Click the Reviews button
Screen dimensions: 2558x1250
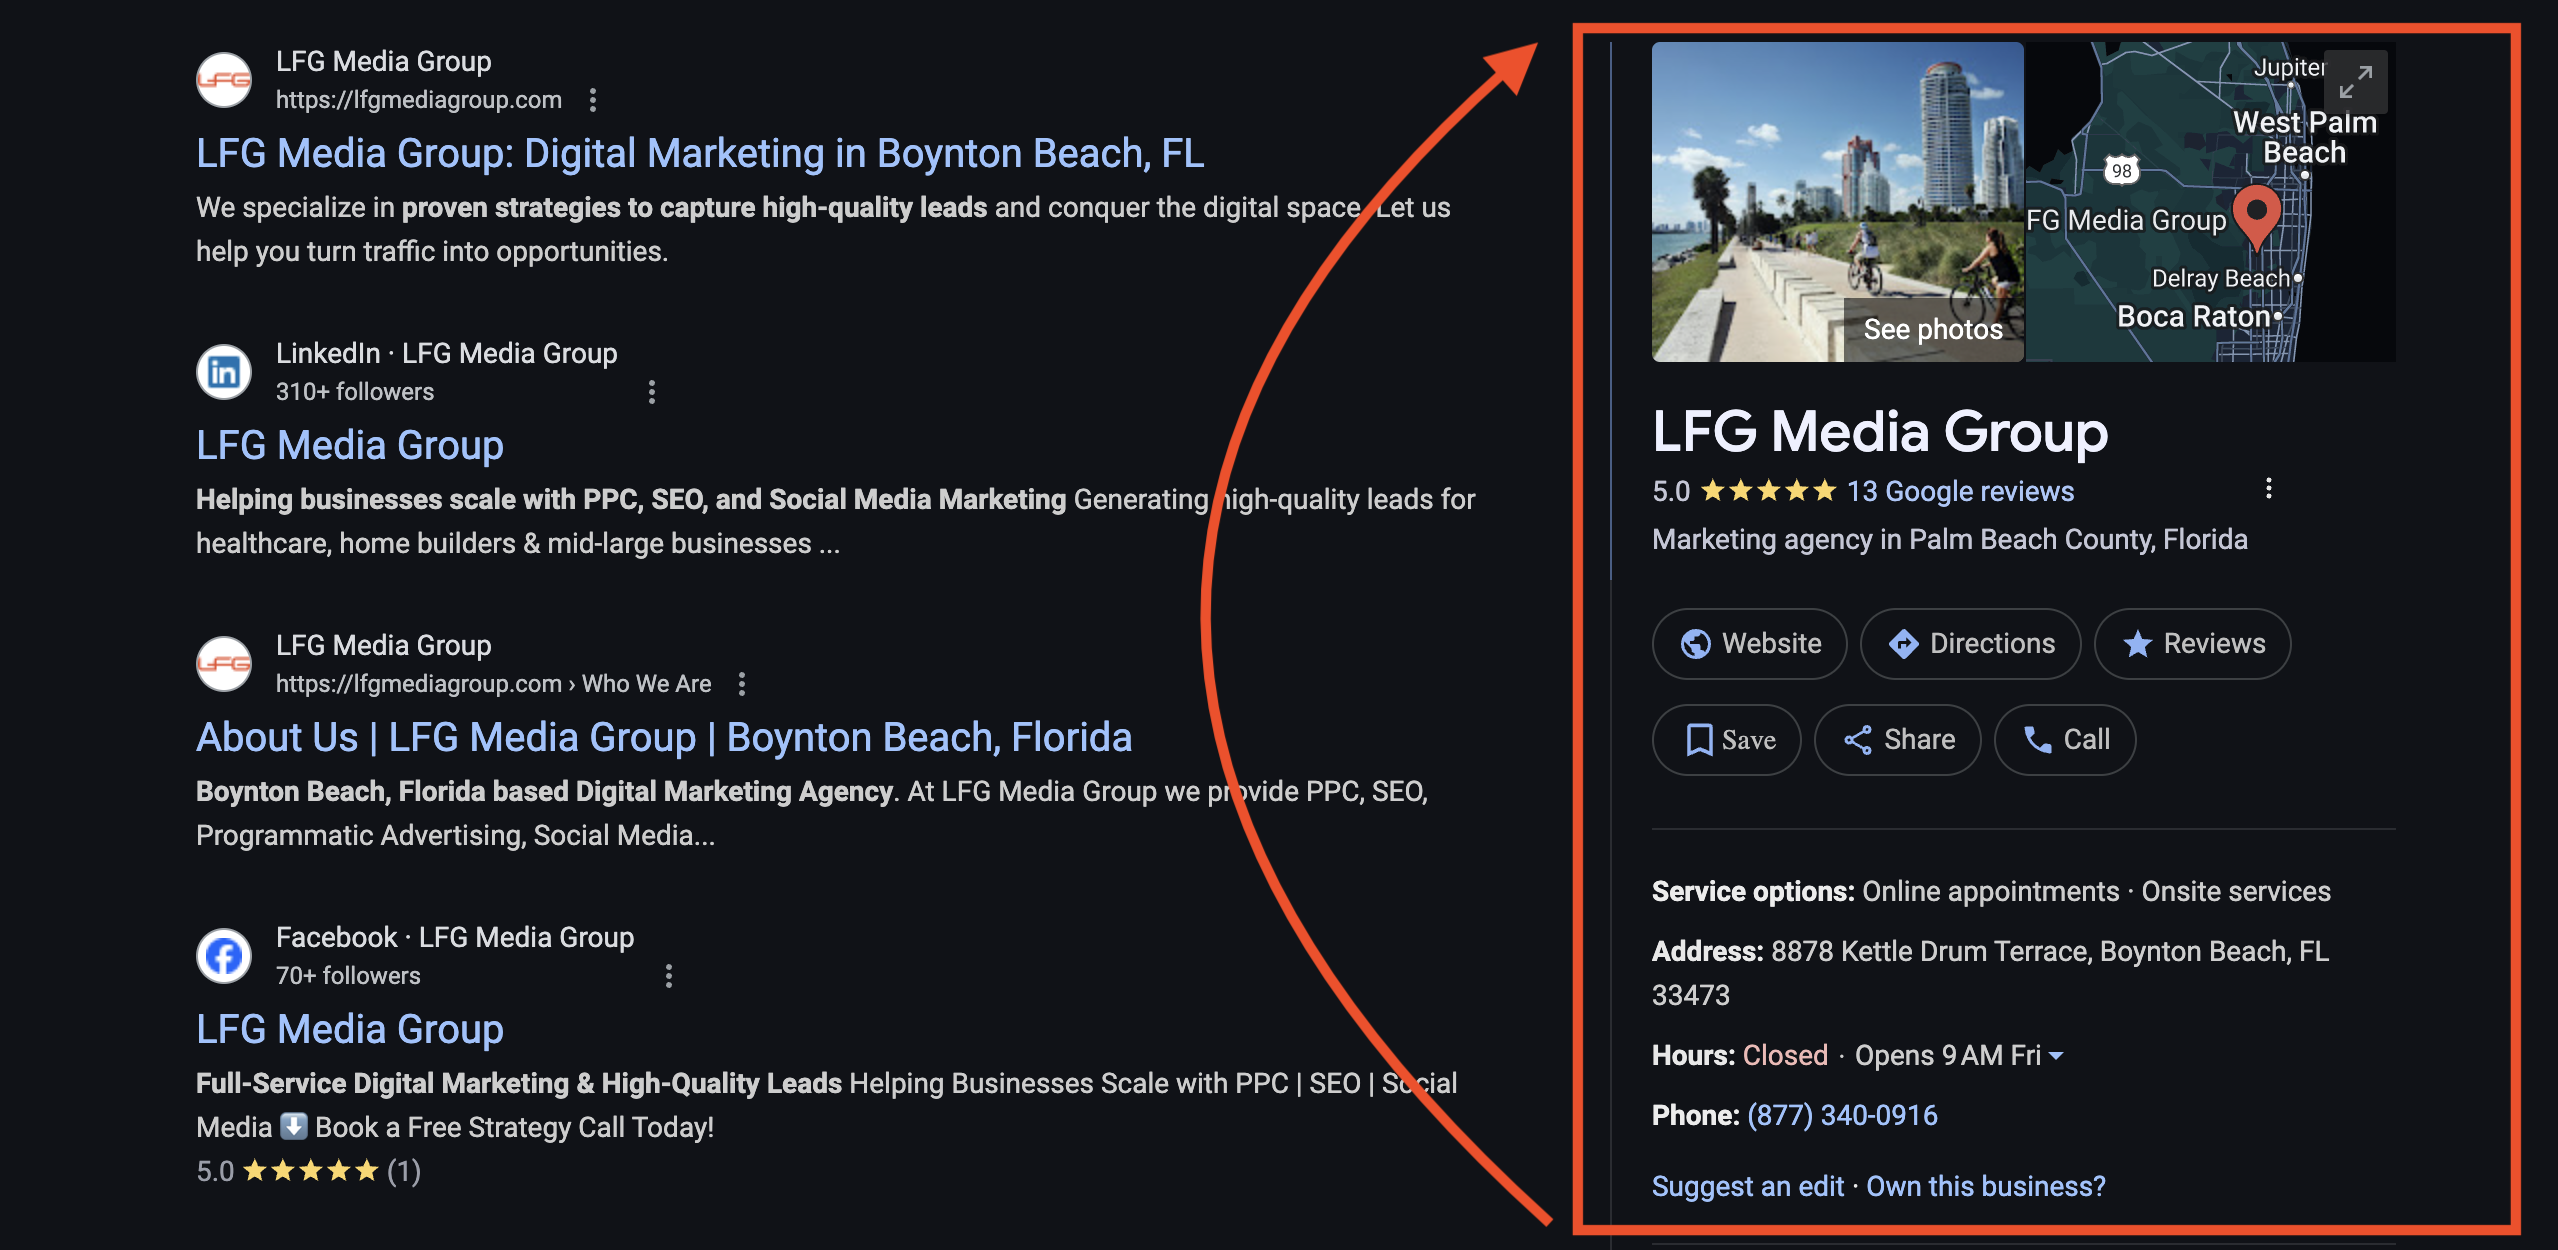[x=2192, y=644]
